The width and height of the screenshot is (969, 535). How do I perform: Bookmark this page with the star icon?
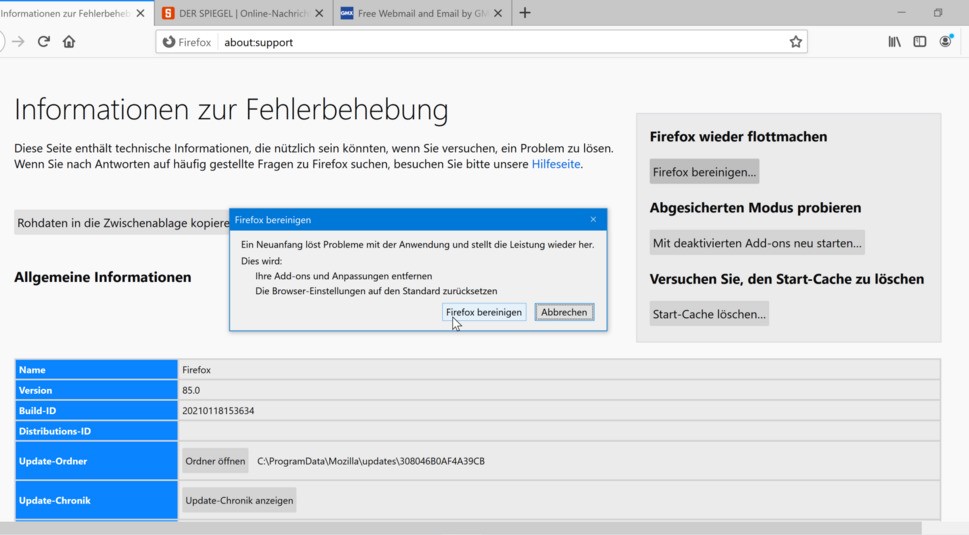tap(795, 42)
